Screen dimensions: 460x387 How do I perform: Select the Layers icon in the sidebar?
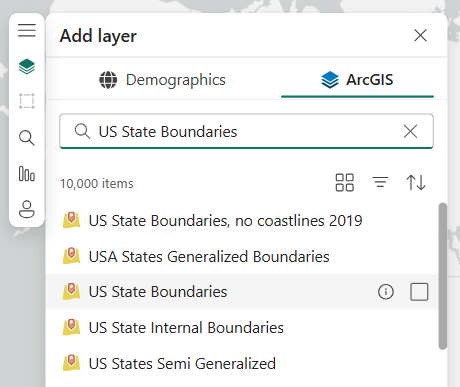point(27,66)
